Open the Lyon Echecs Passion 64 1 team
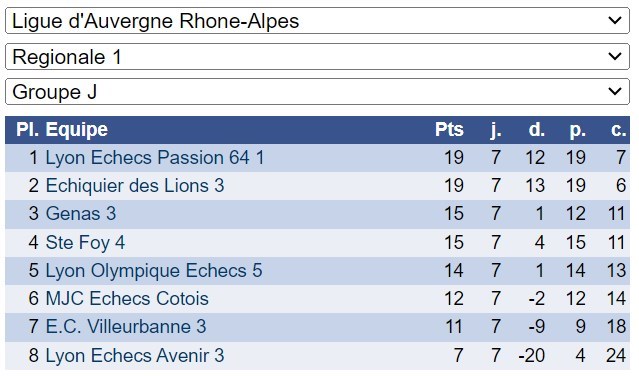Screen dimensions: 639x378 pyautogui.click(x=155, y=158)
